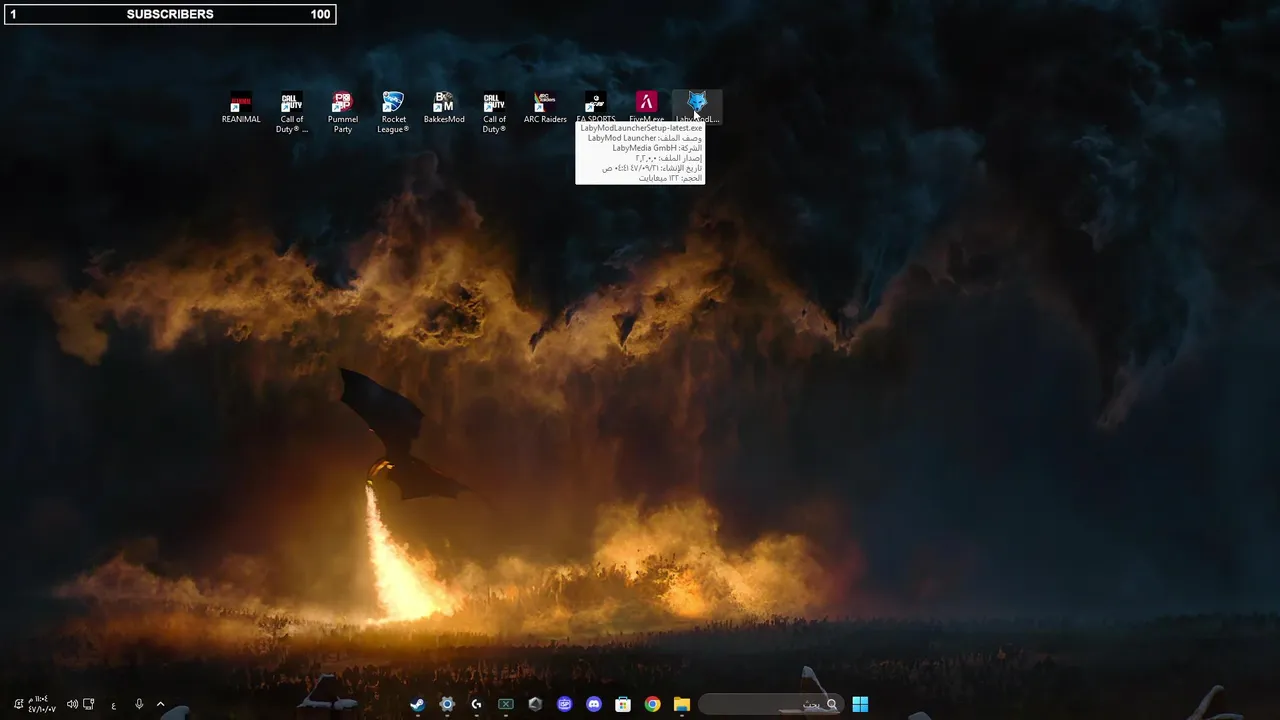Select the FiveM.exe desktop icon

[647, 106]
